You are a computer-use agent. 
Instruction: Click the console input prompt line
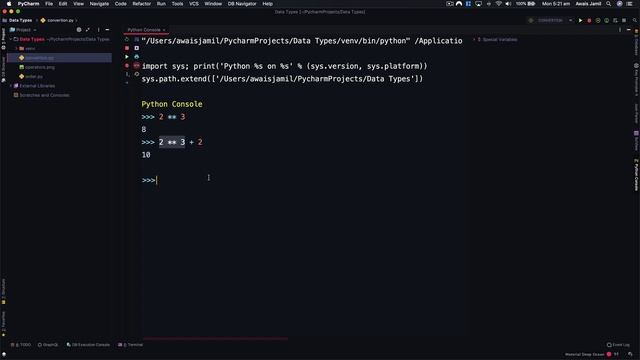pyautogui.click(x=302, y=180)
